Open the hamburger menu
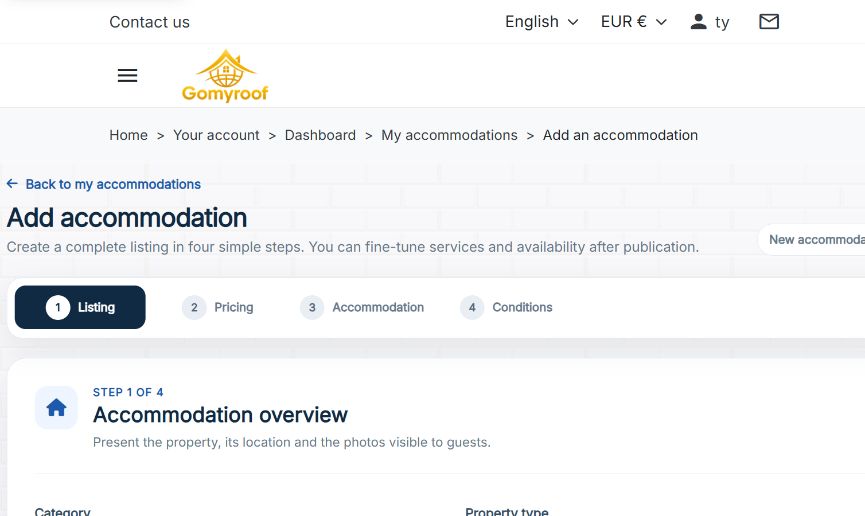The height and width of the screenshot is (516, 865). point(127,76)
